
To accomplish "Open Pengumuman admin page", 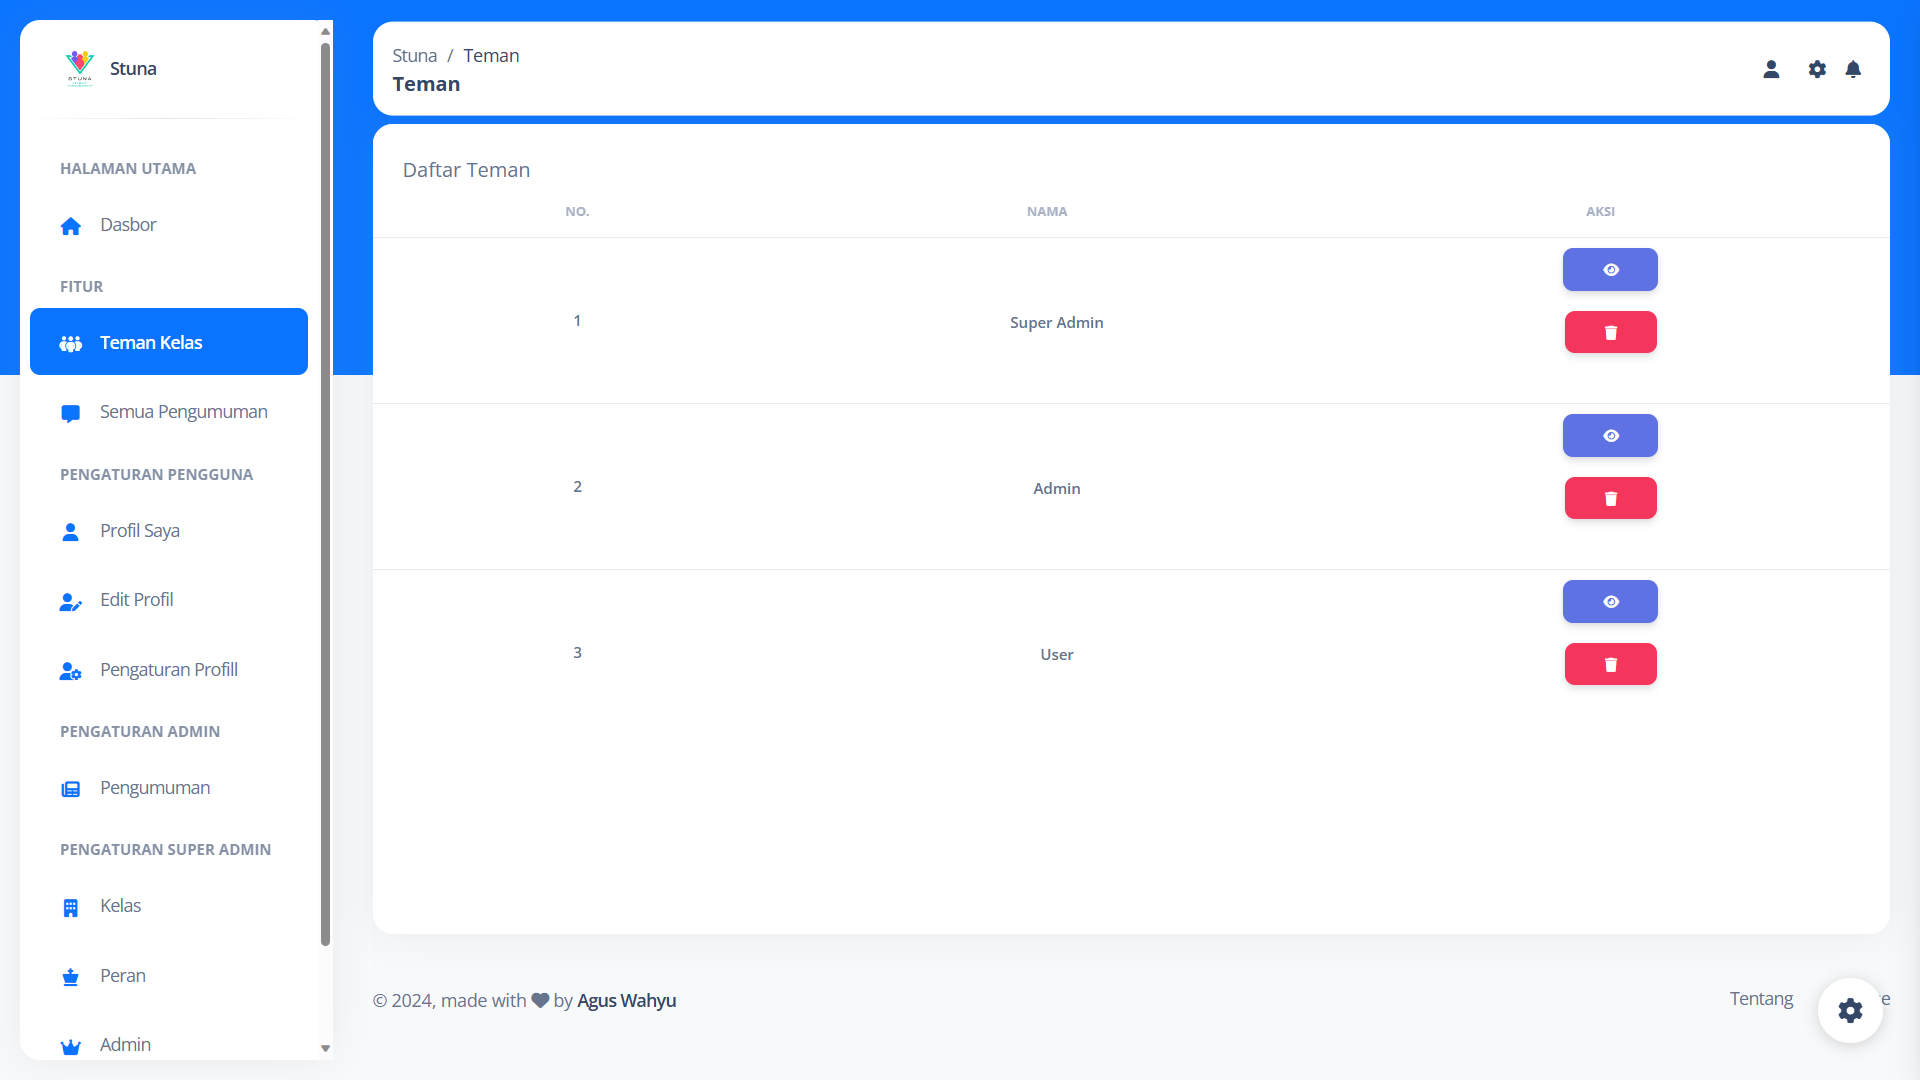I will click(169, 788).
